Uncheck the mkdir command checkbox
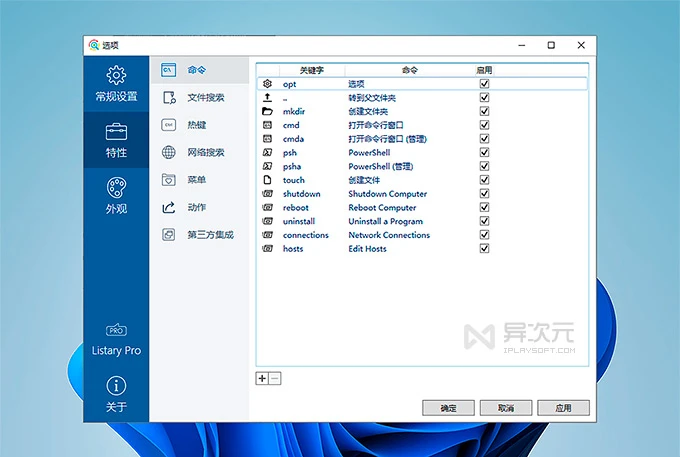The width and height of the screenshot is (680, 457). coord(484,112)
